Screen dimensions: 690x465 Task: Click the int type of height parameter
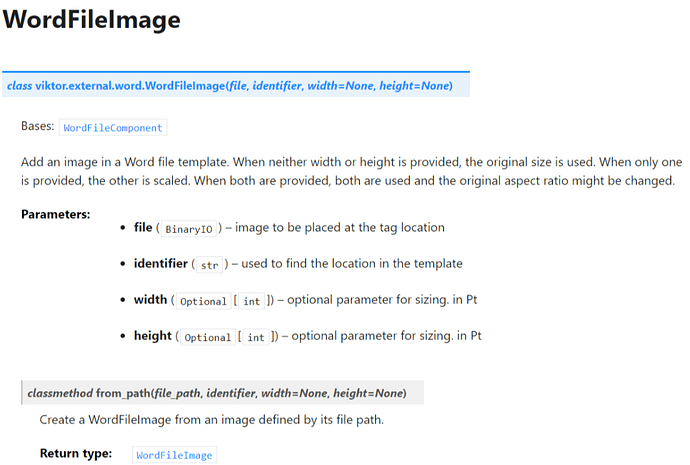[x=256, y=337]
